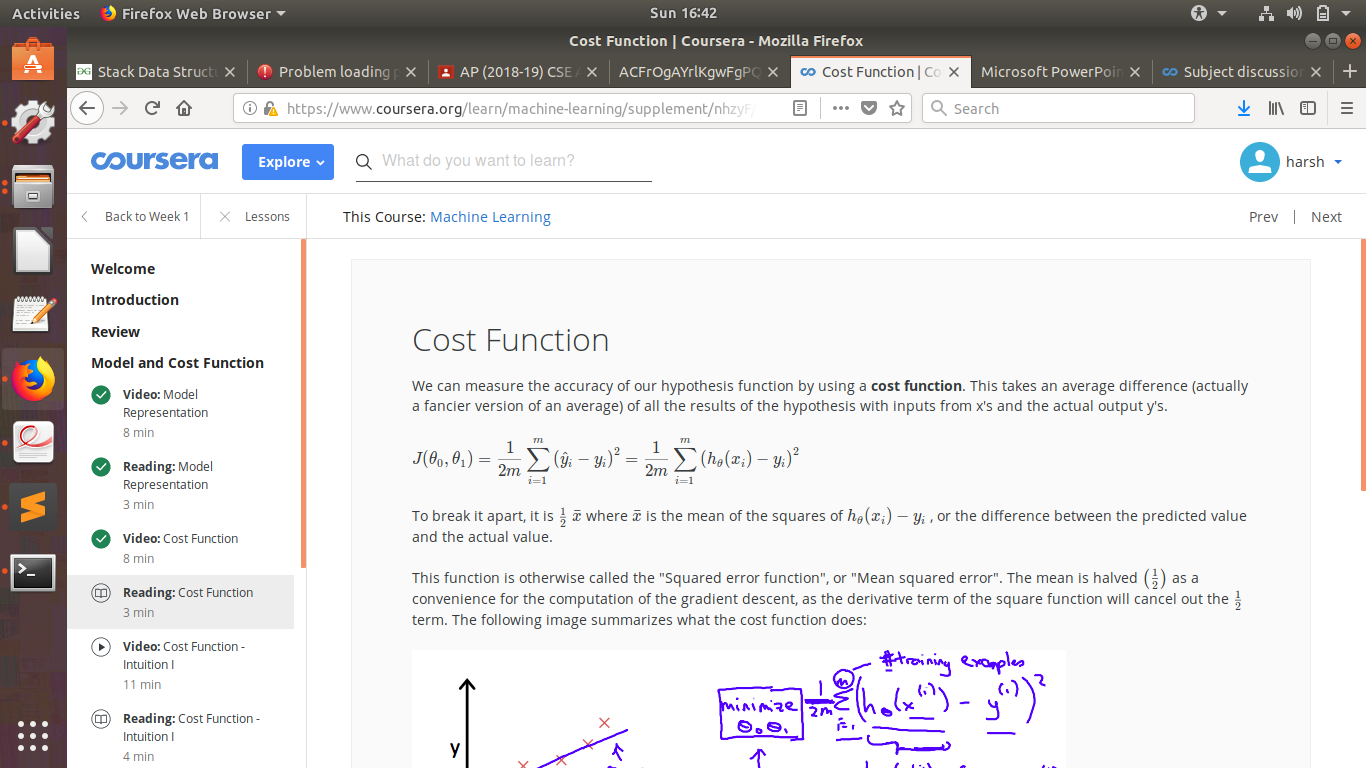Image resolution: width=1366 pixels, height=768 pixels.
Task: Show Firefox sidebars icon
Action: (1308, 108)
